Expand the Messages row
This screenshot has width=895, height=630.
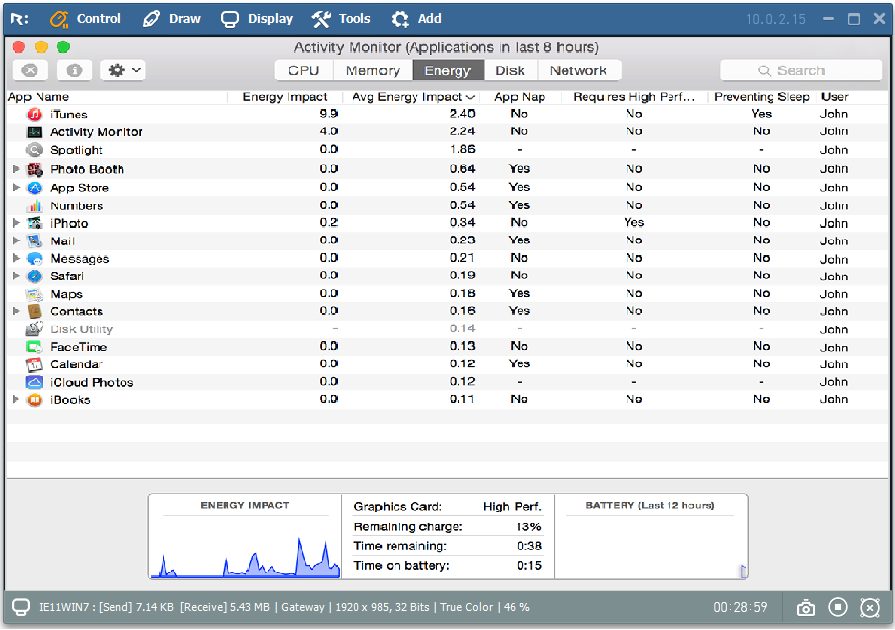tap(16, 258)
